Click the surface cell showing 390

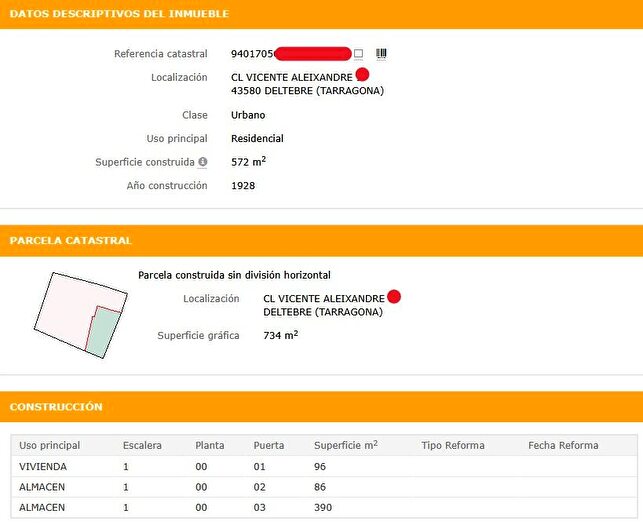[x=323, y=508]
